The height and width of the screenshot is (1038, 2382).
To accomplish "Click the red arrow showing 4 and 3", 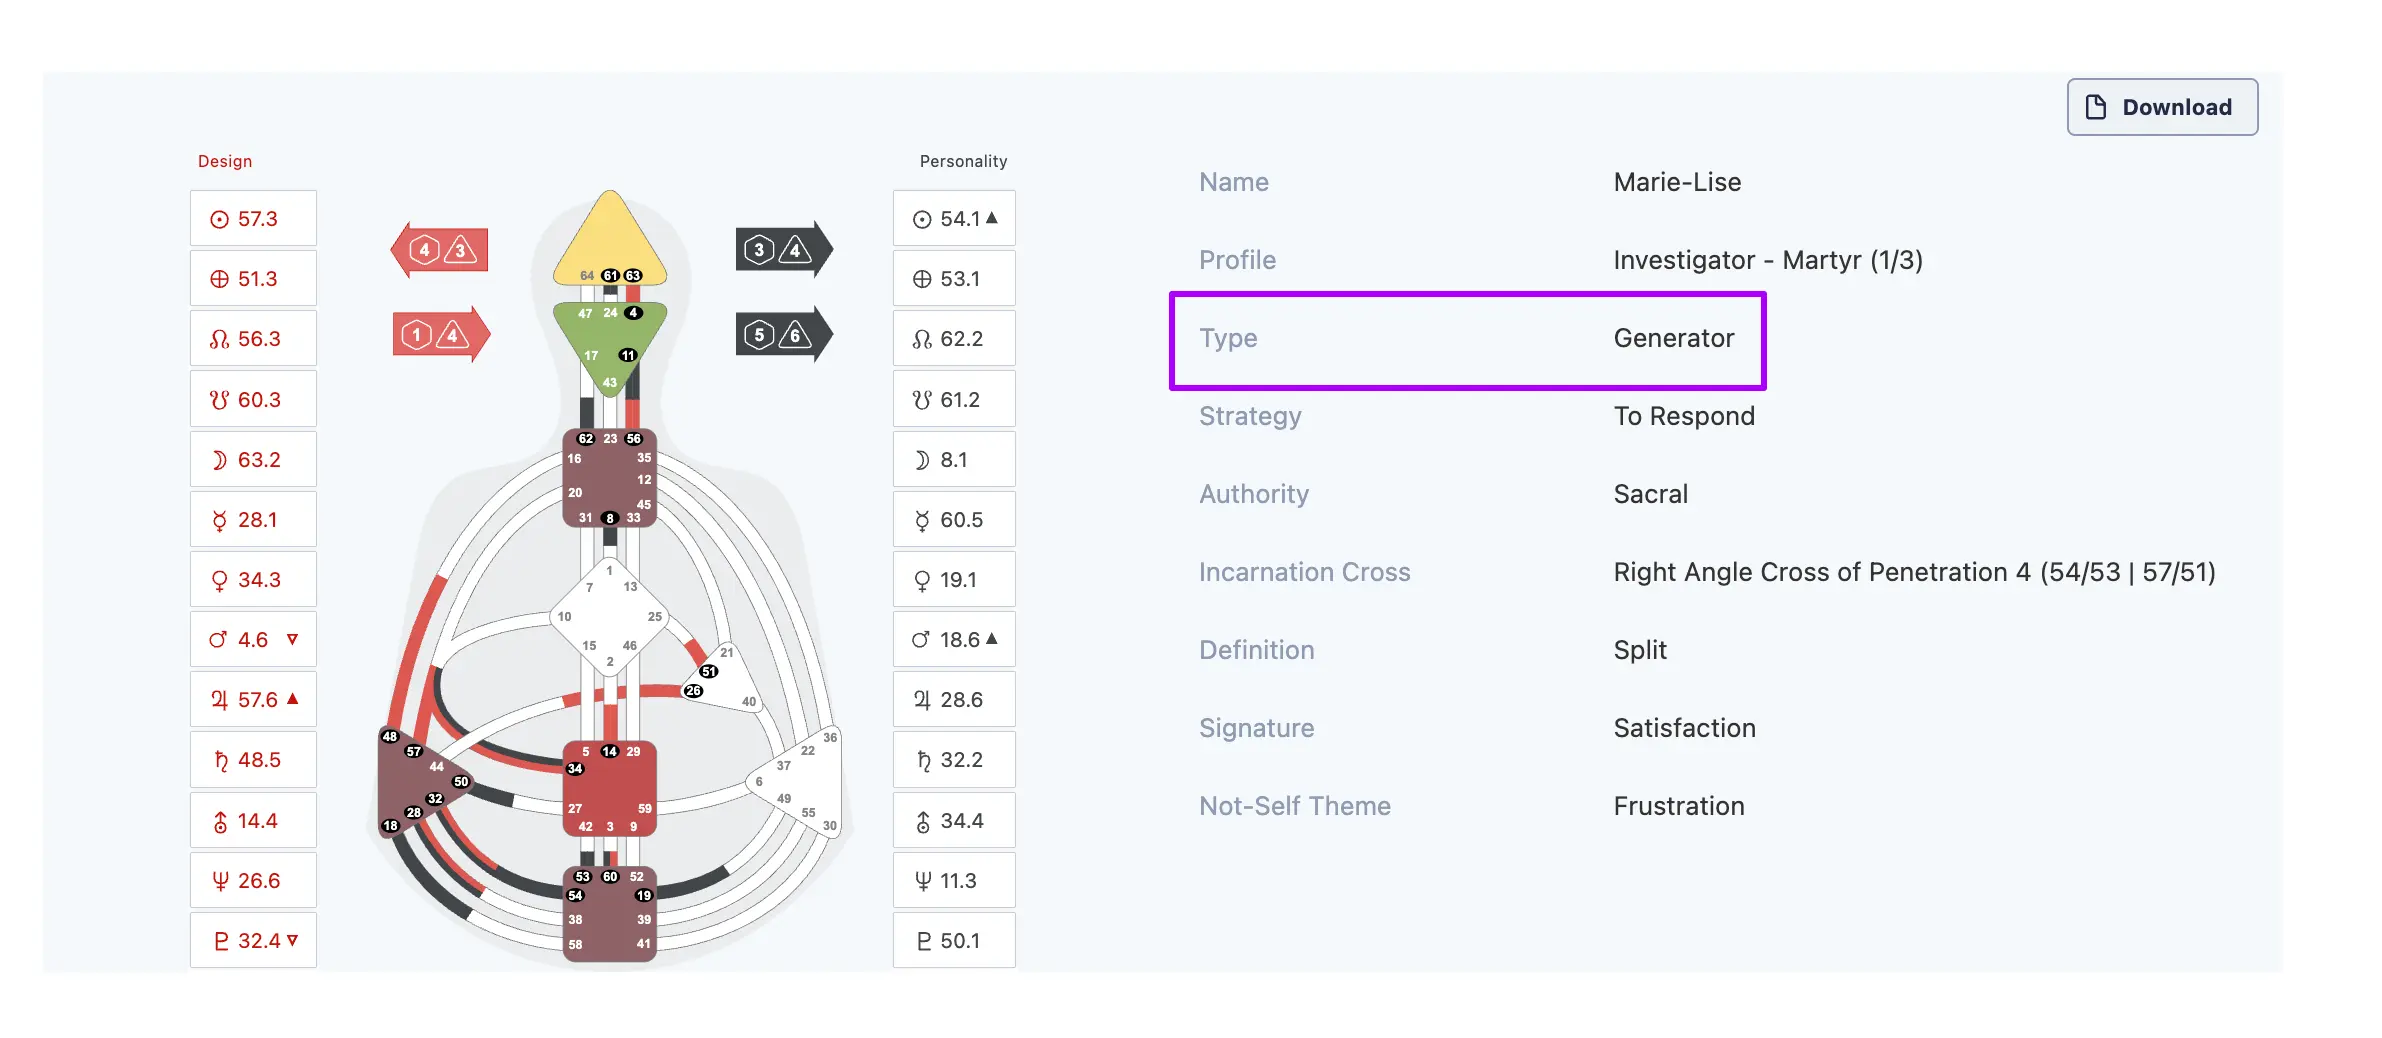I will 441,250.
